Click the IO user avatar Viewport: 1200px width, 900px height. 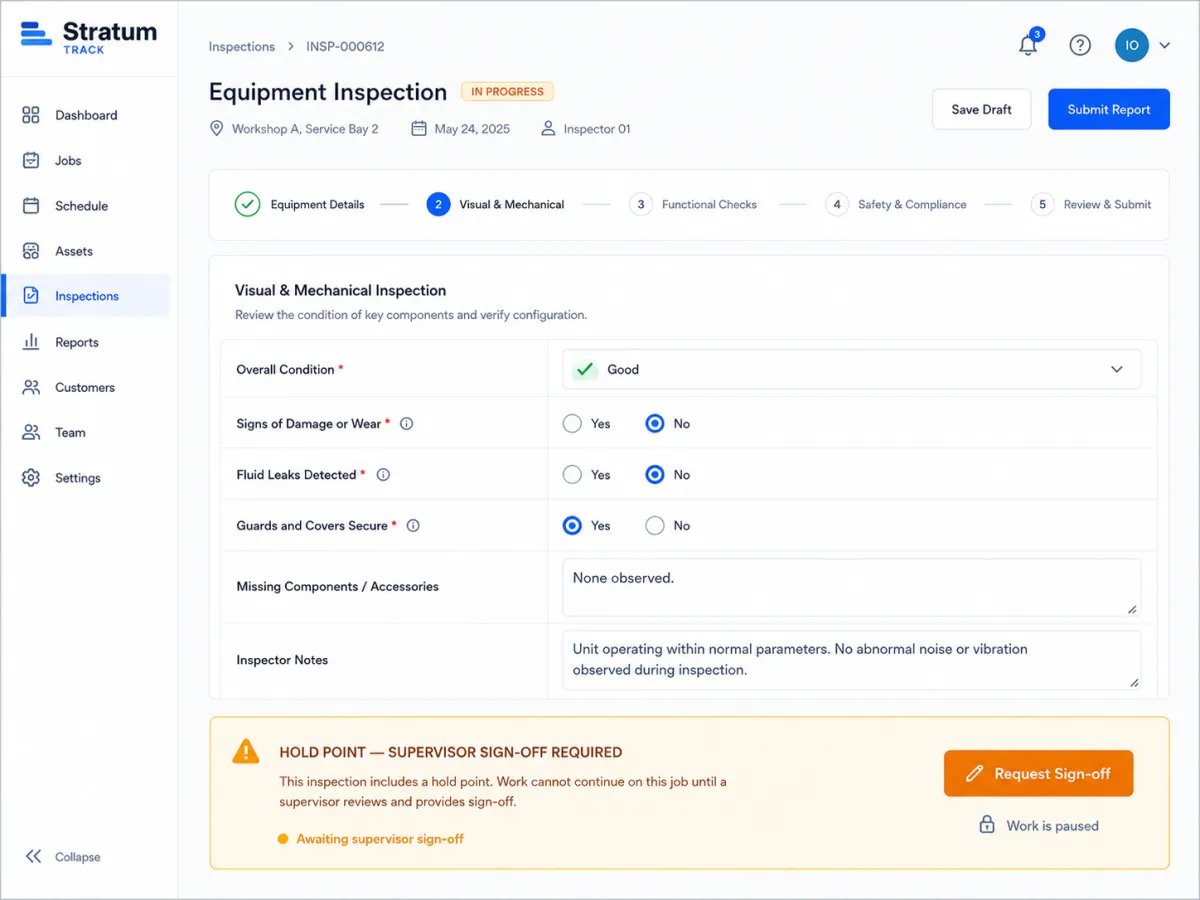[x=1132, y=45]
